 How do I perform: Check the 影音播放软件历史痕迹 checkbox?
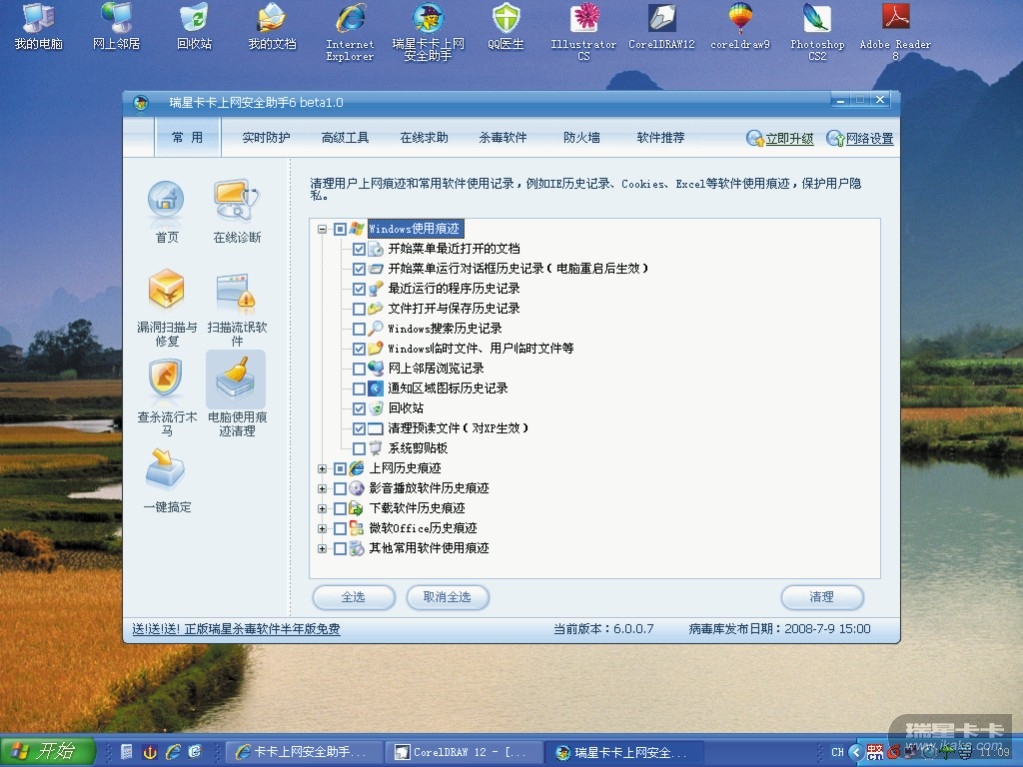point(340,489)
